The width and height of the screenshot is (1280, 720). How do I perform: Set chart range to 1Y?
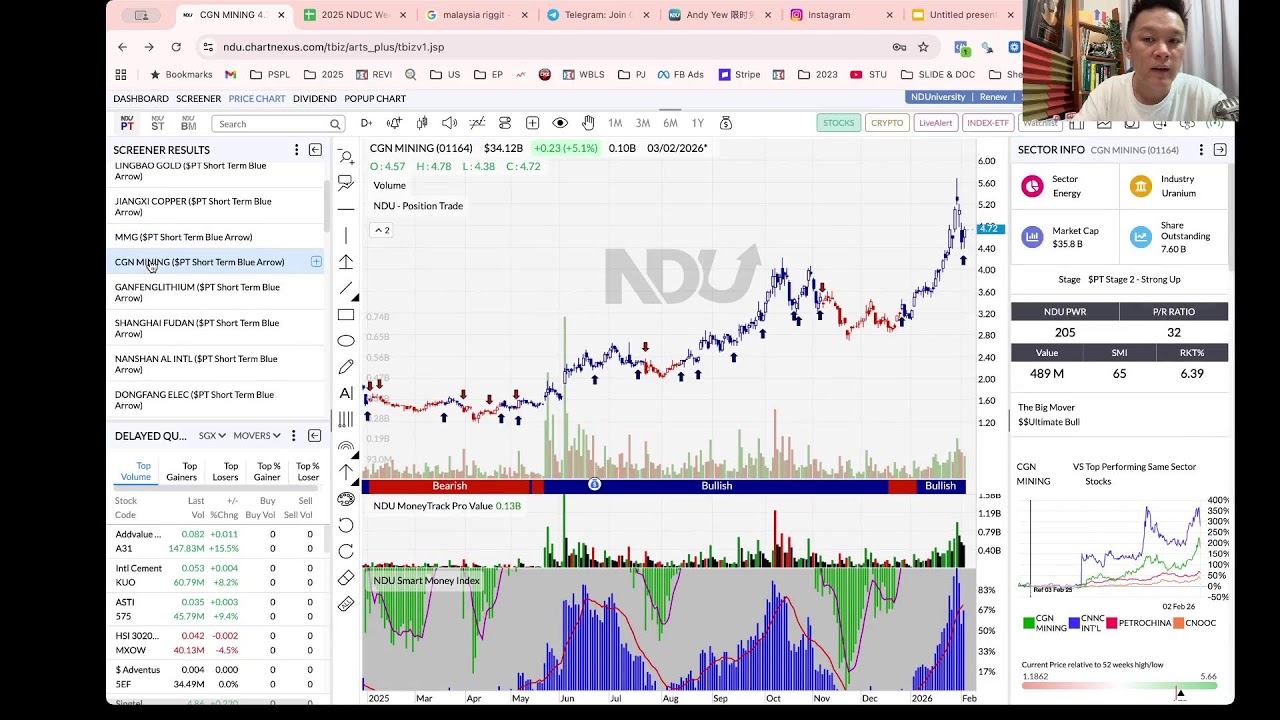tap(698, 123)
